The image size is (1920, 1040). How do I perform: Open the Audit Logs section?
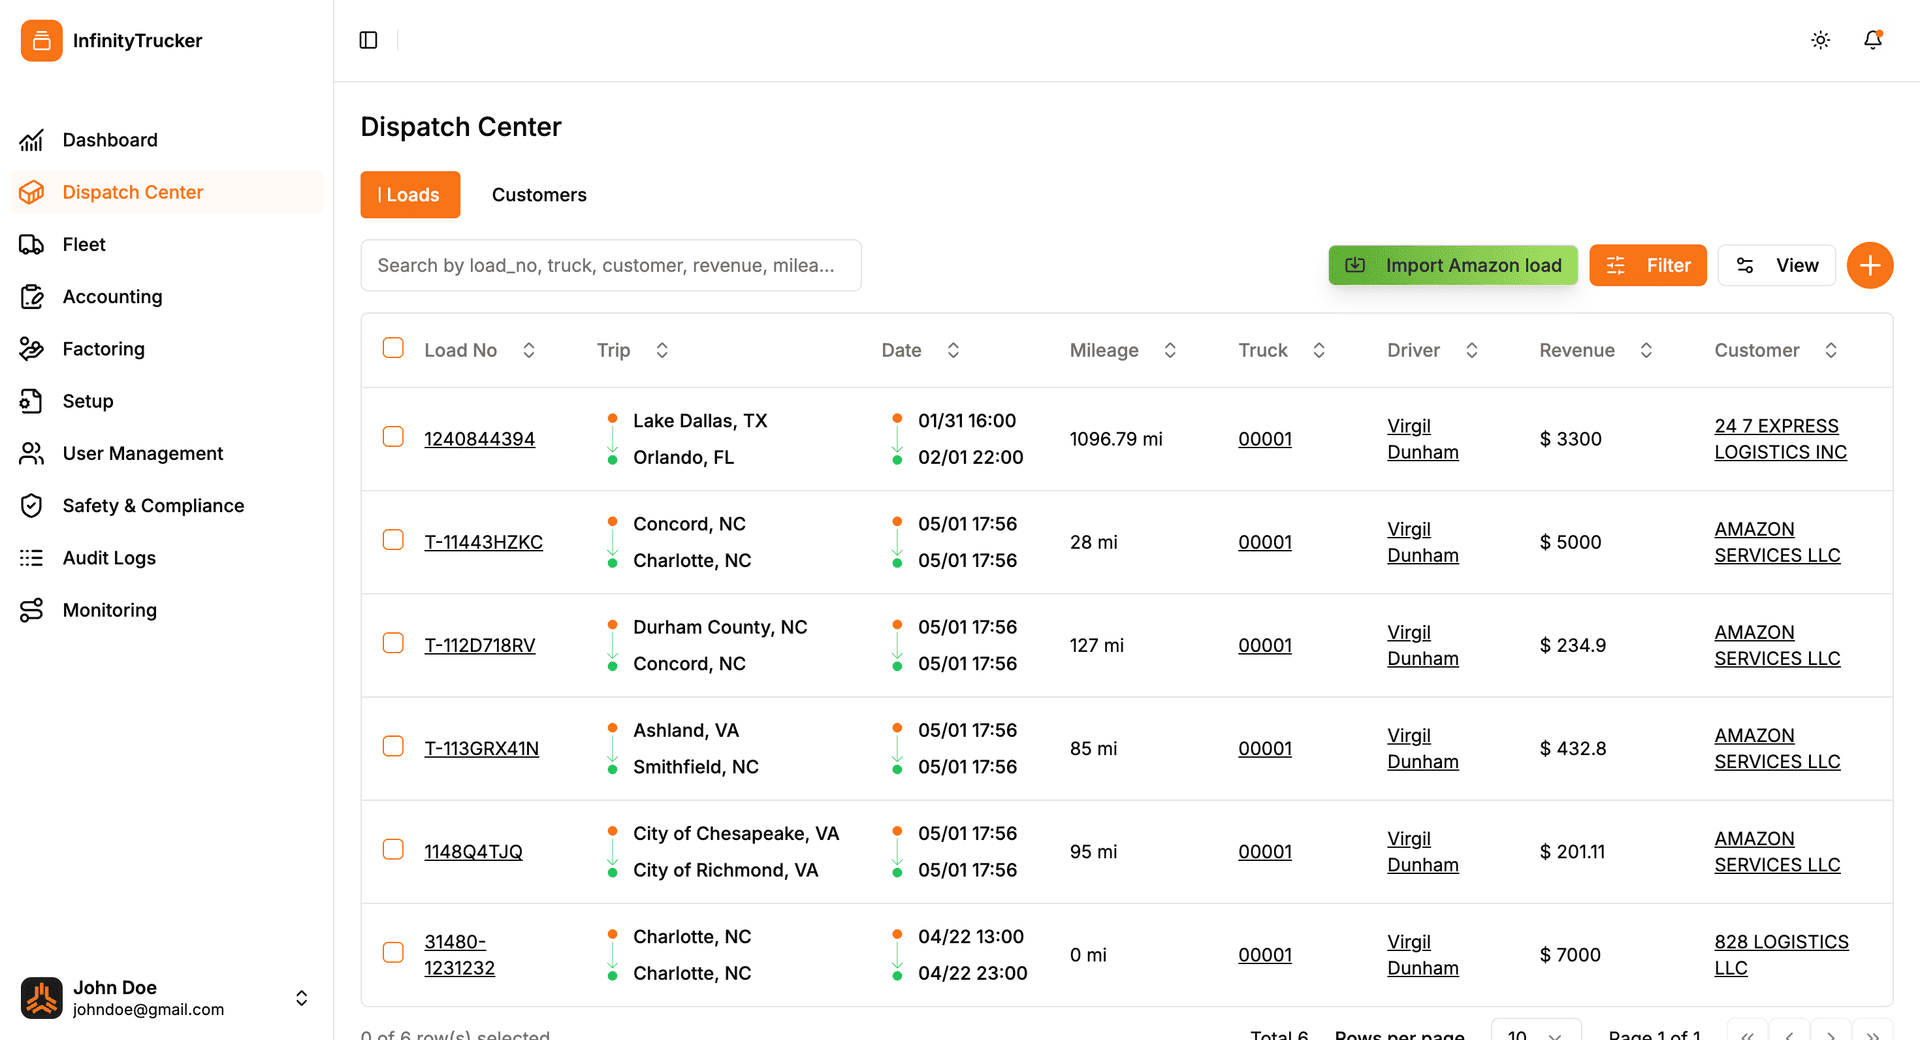coord(109,557)
